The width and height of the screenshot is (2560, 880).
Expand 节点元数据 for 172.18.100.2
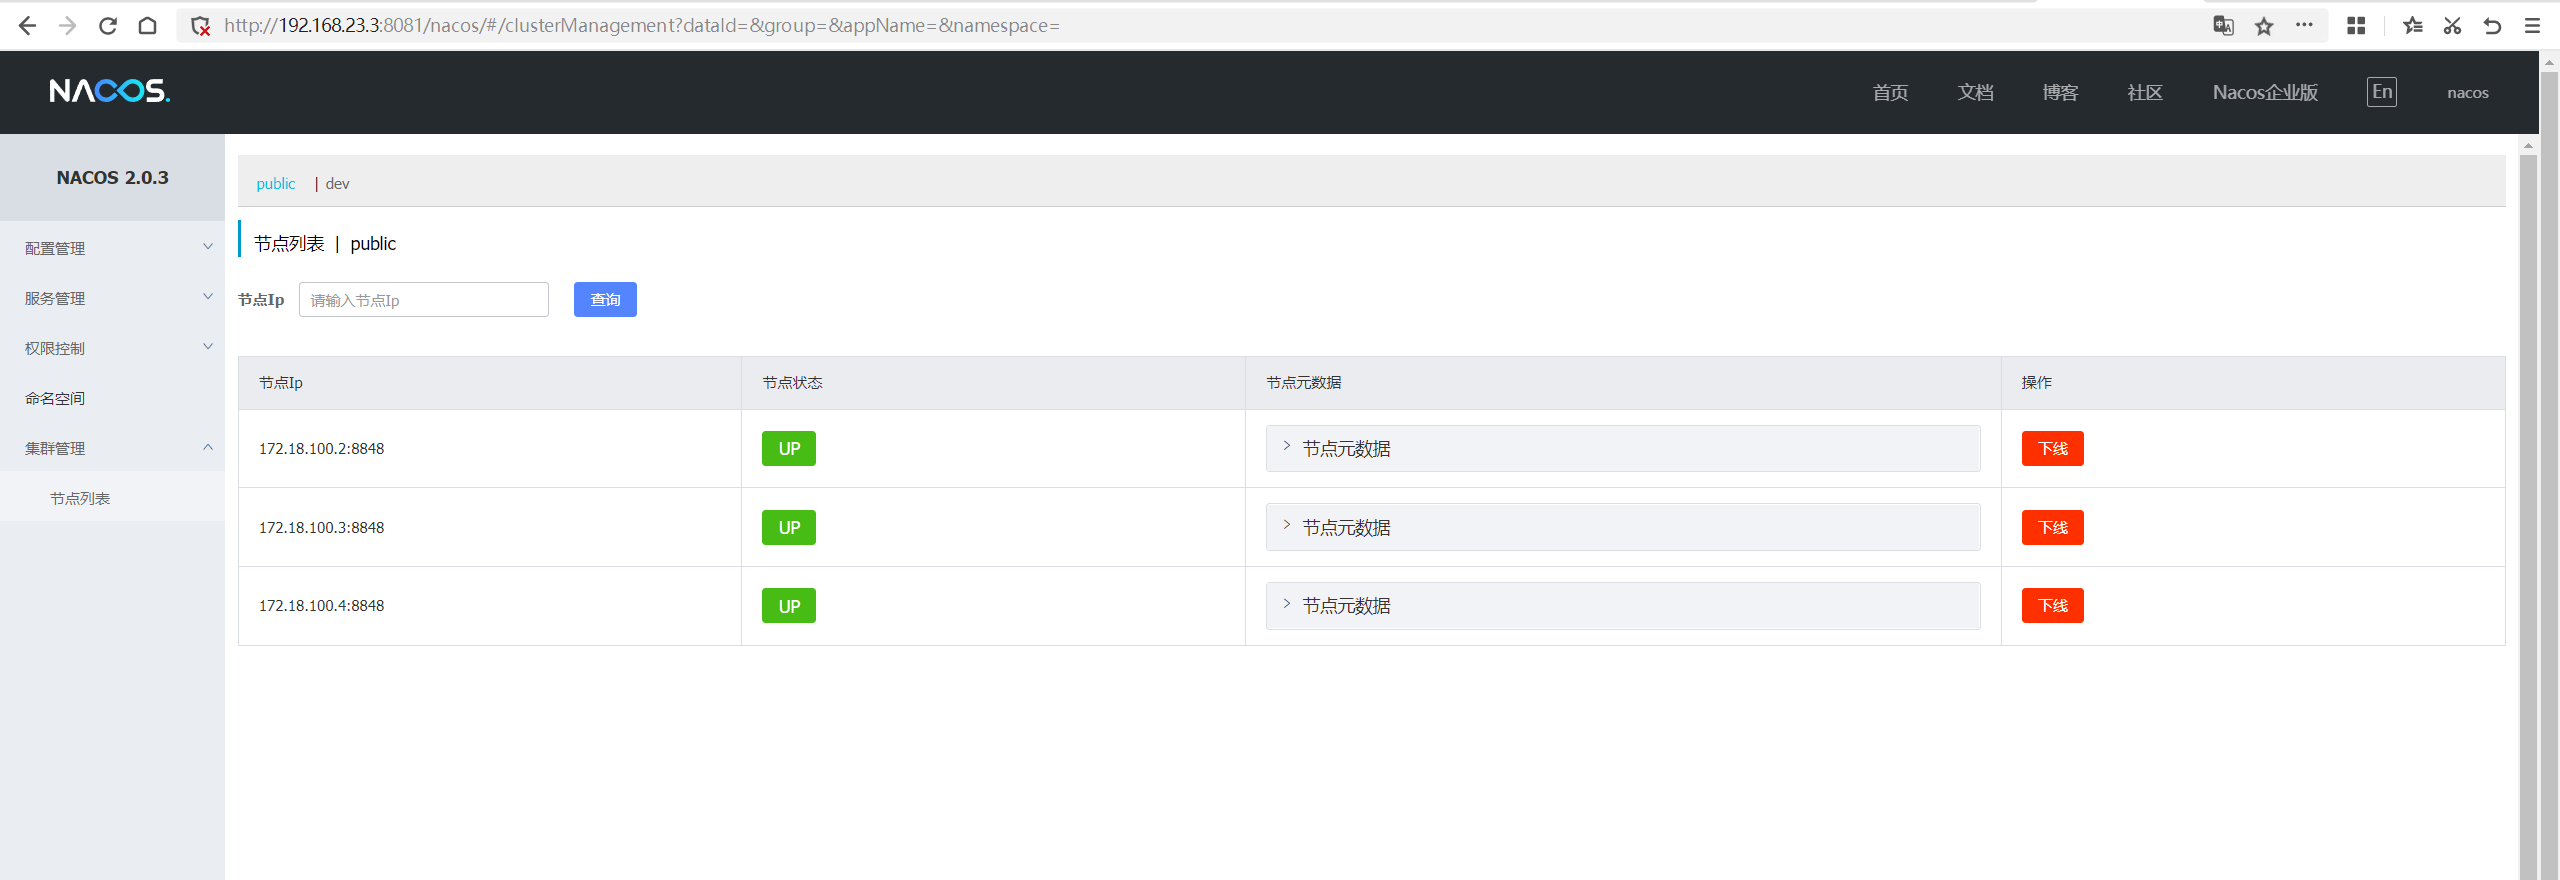pos(1623,449)
